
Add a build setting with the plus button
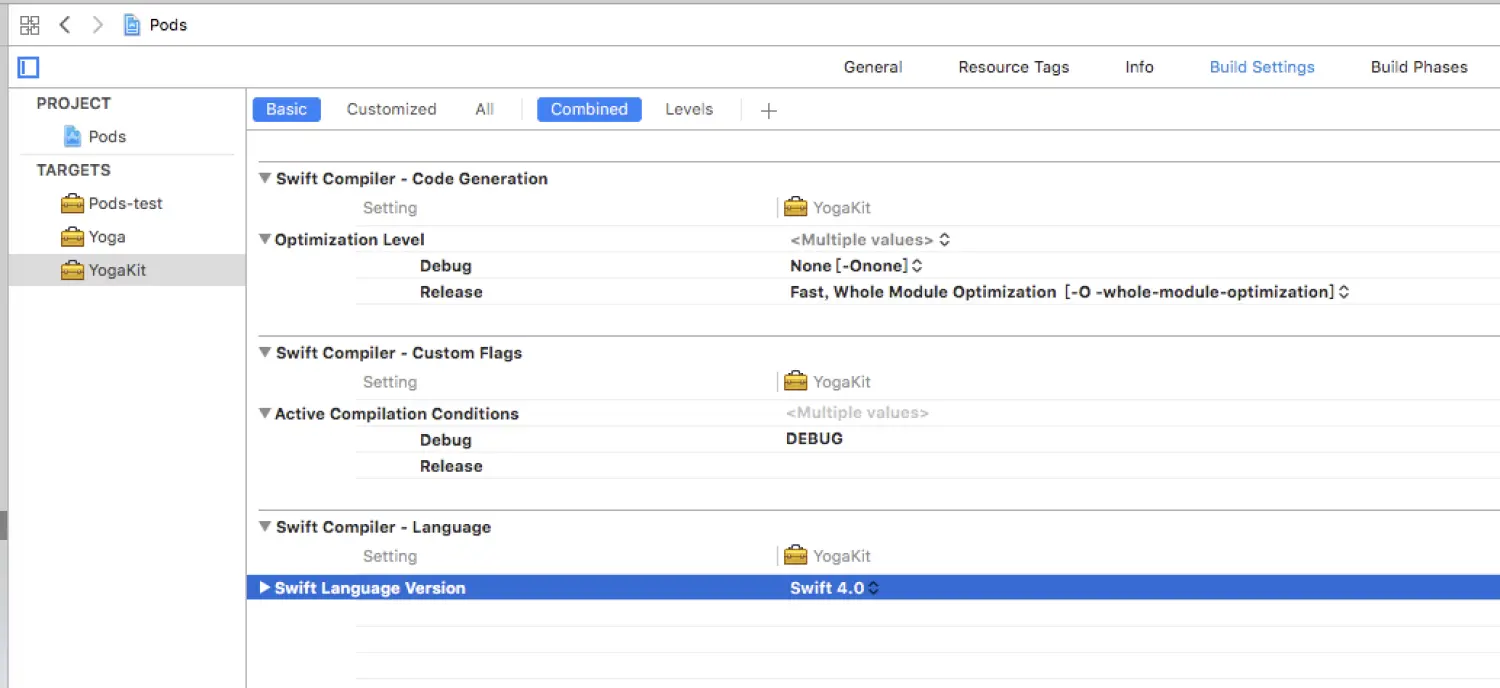[768, 110]
